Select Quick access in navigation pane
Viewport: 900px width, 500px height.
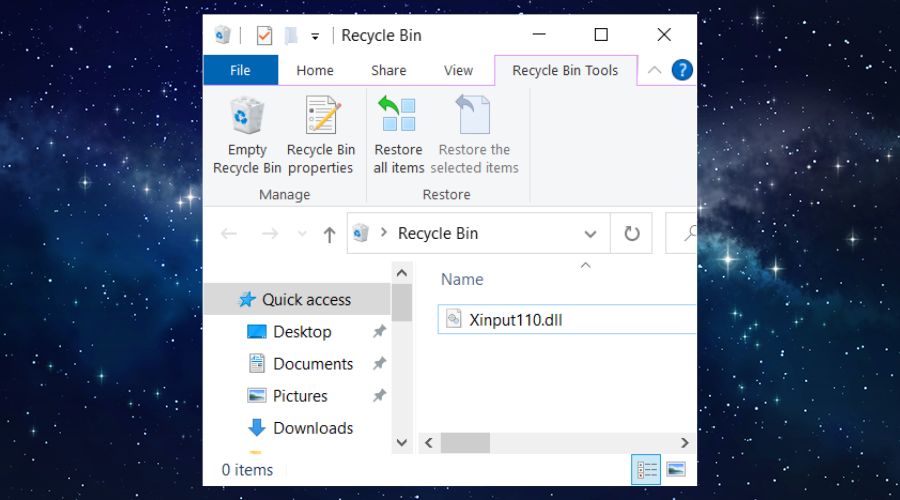pos(297,299)
